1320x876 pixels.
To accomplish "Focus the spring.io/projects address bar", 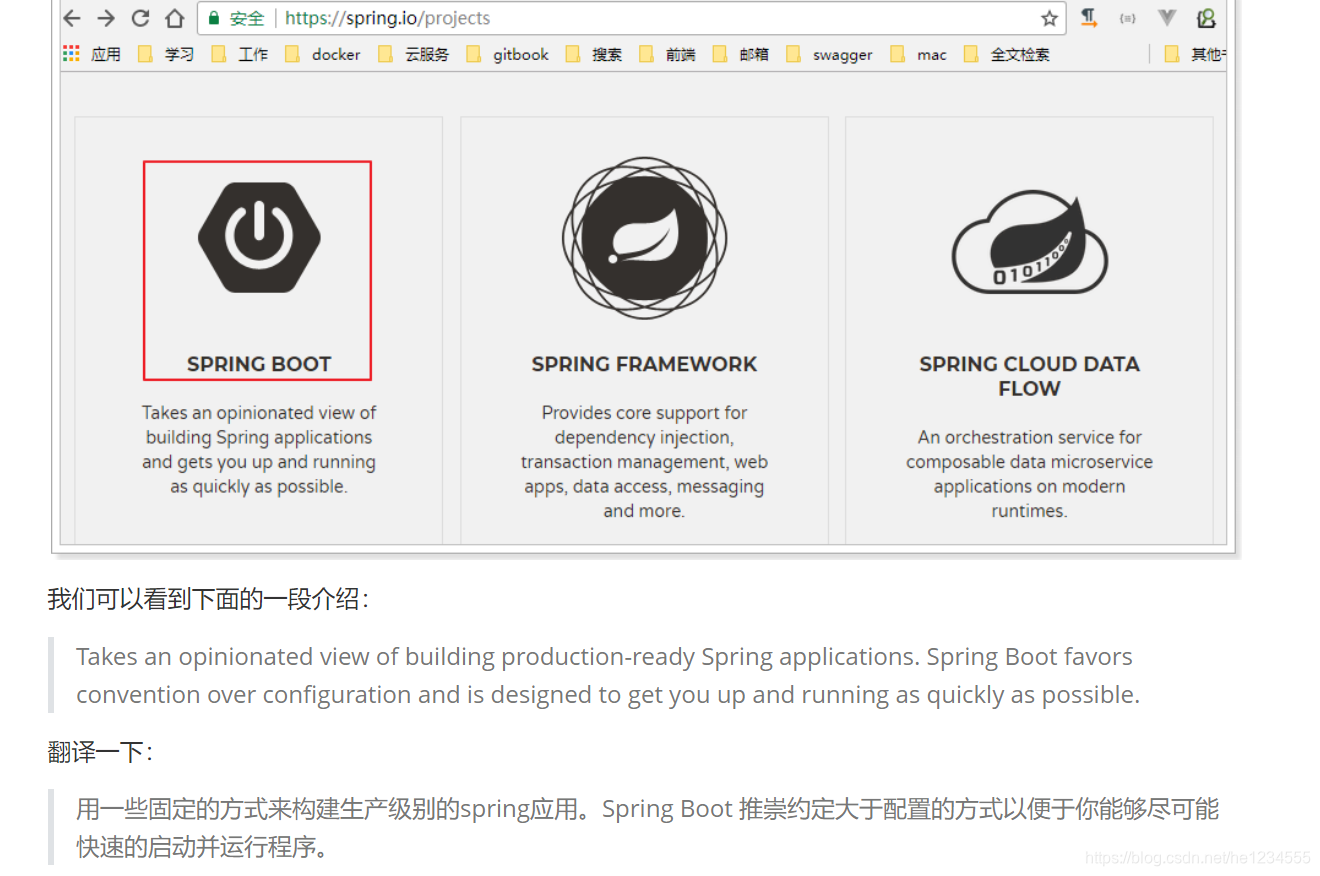I will (x=632, y=18).
